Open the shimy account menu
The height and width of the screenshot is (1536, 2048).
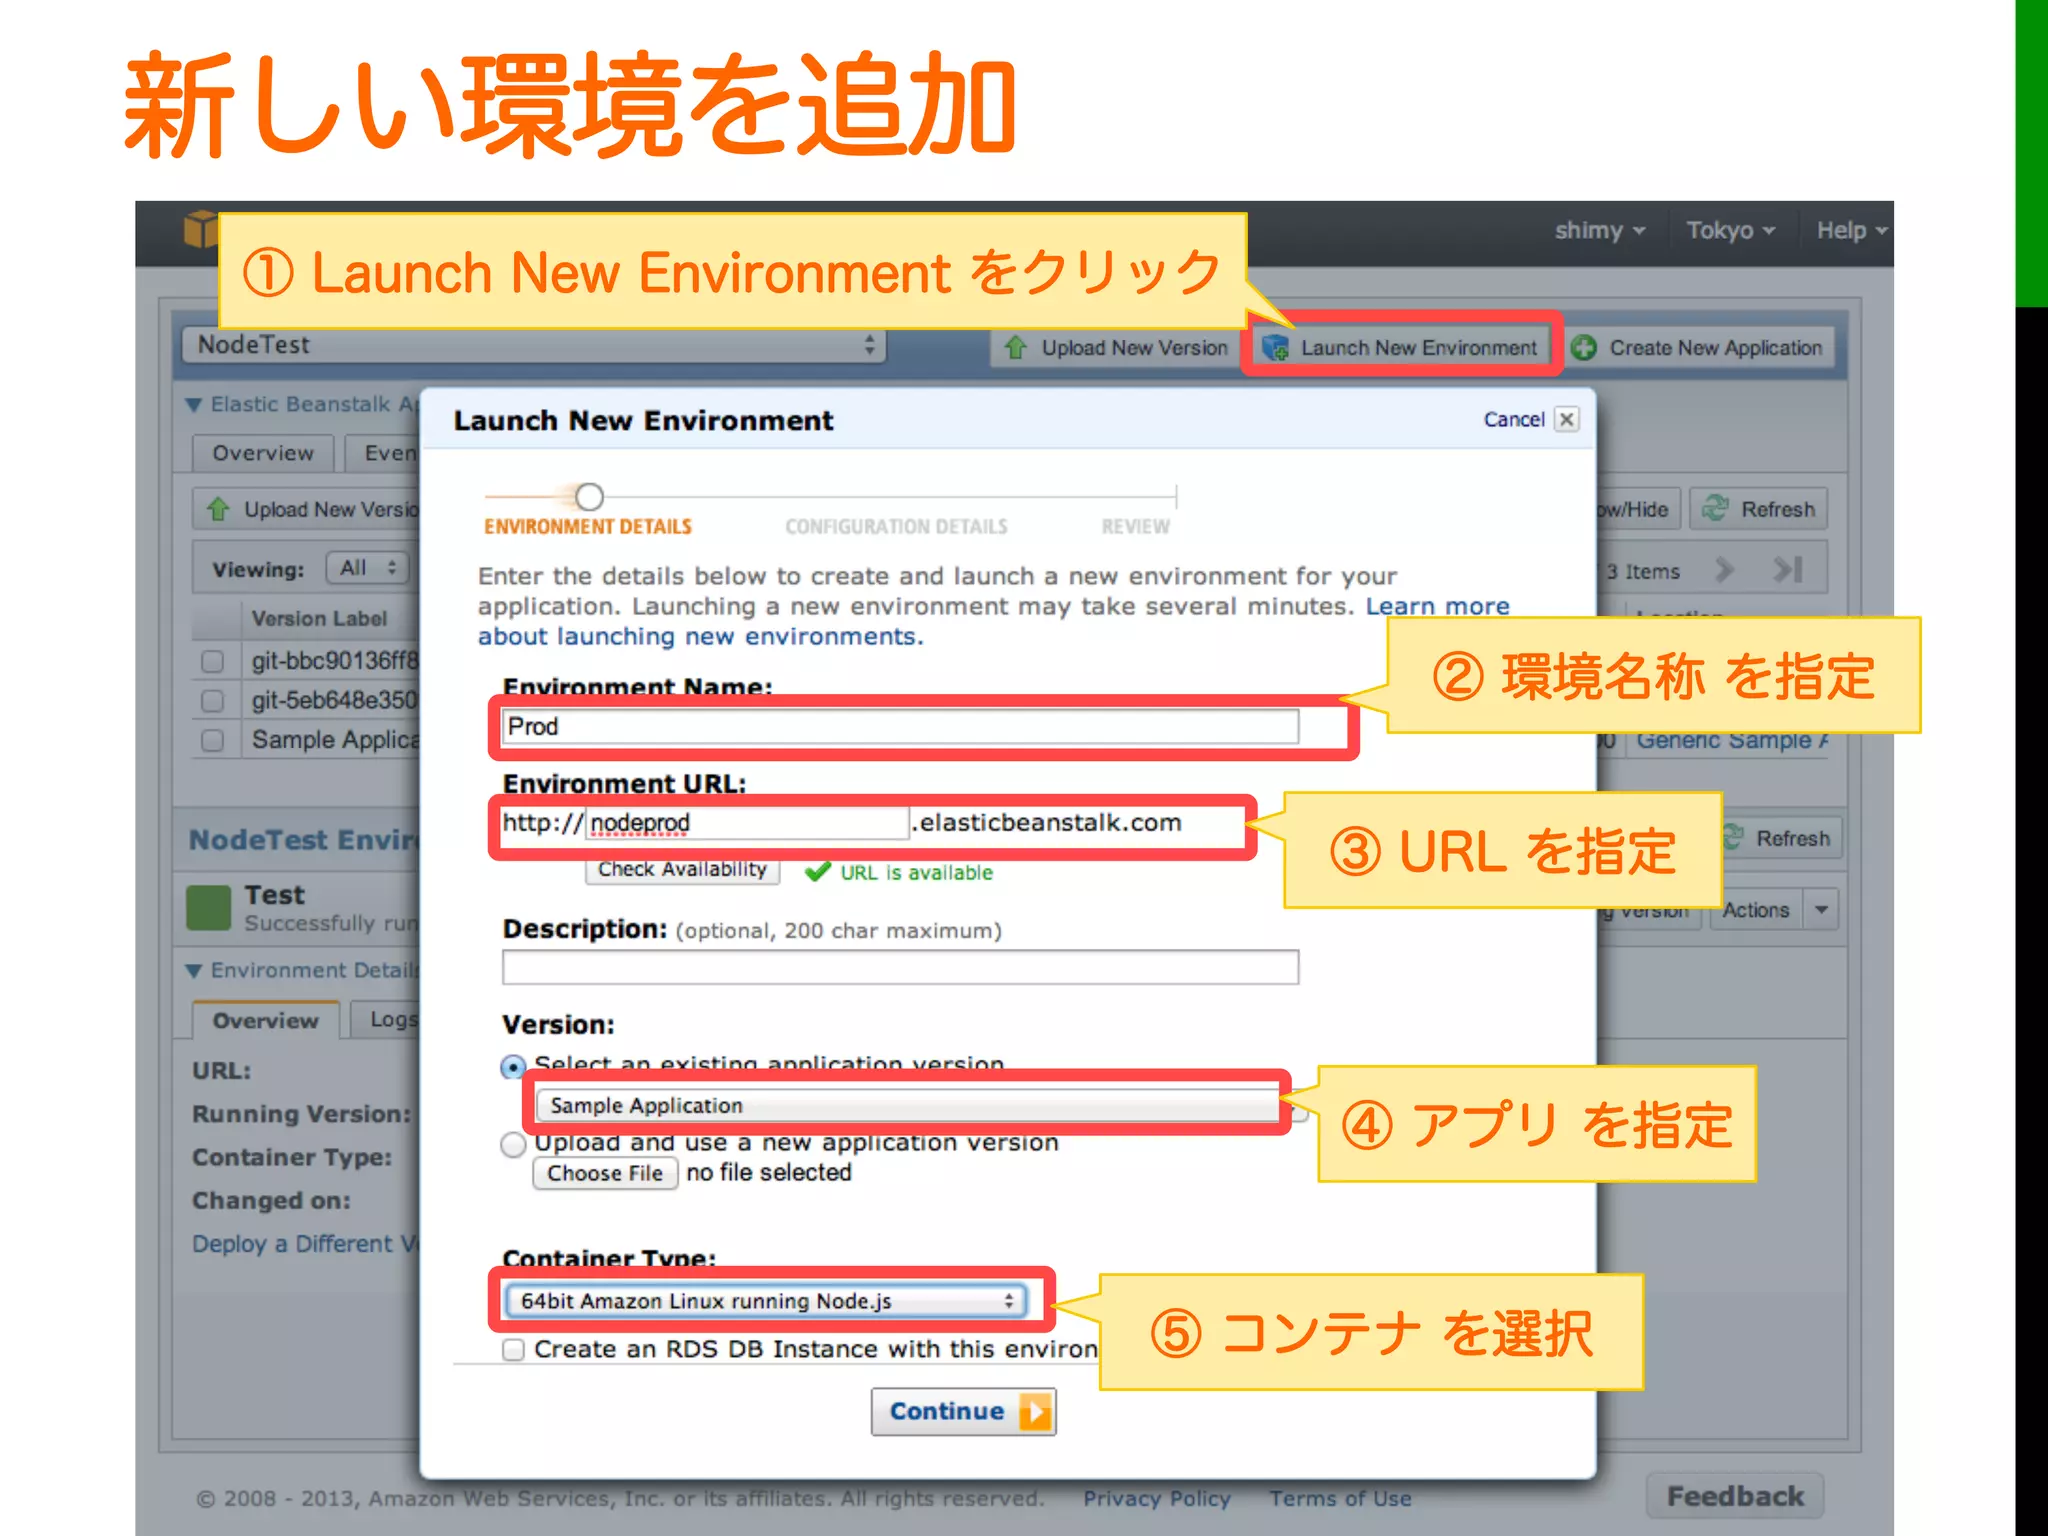pos(1598,230)
